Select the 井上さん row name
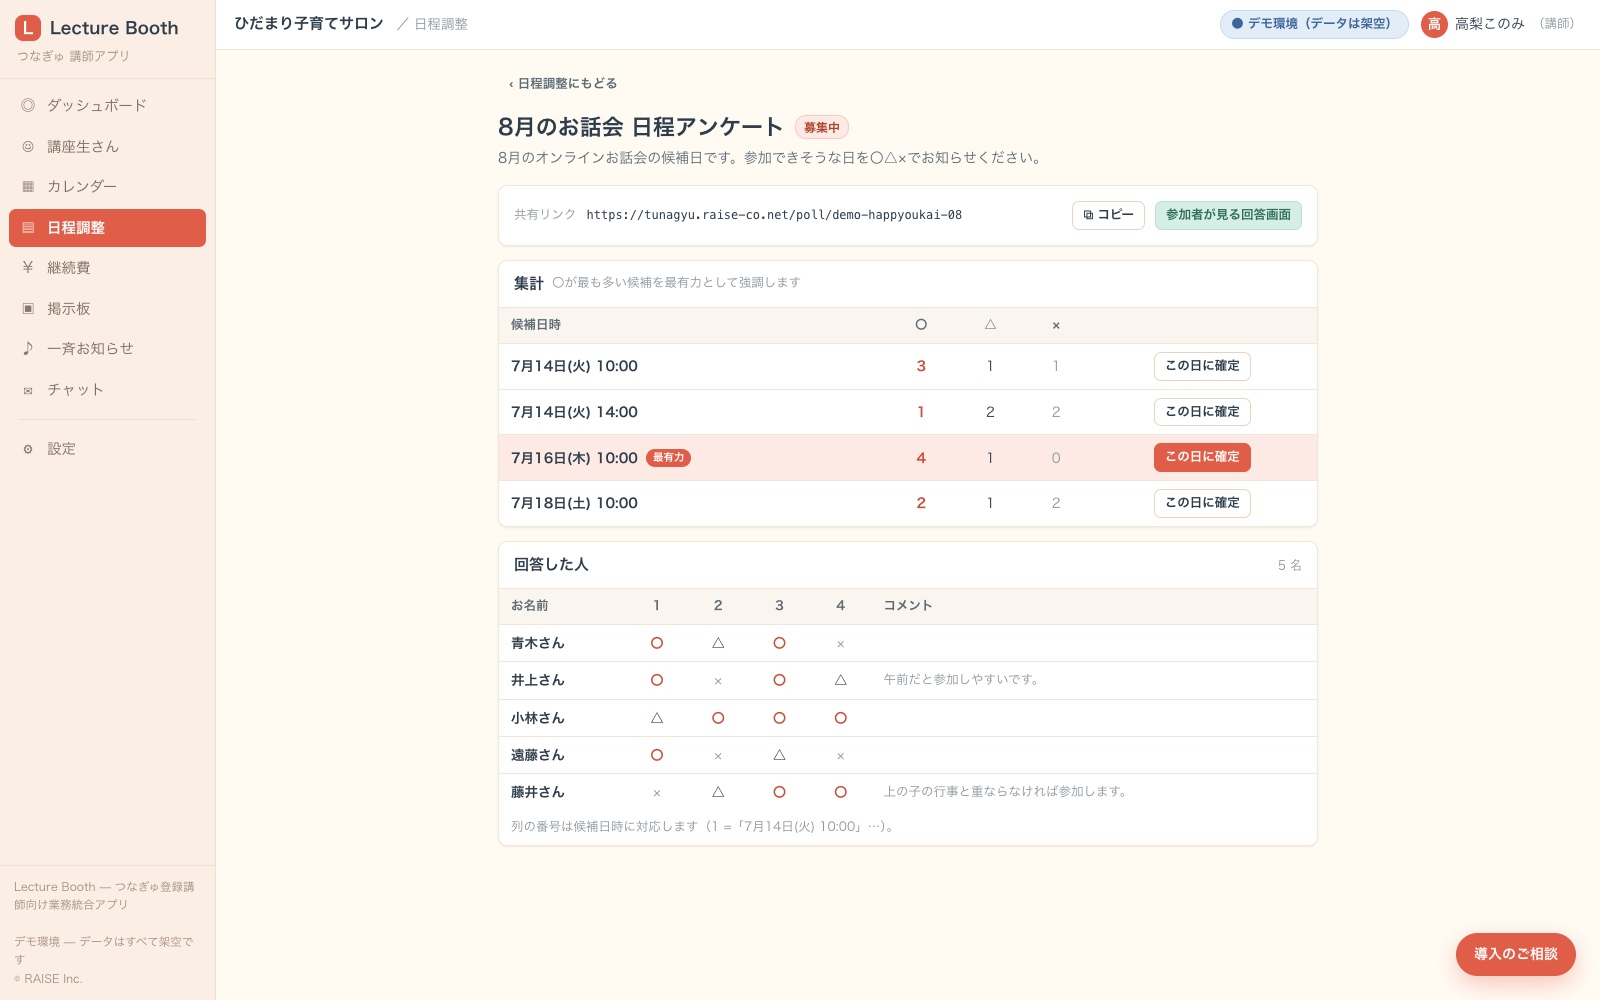 pyautogui.click(x=537, y=680)
